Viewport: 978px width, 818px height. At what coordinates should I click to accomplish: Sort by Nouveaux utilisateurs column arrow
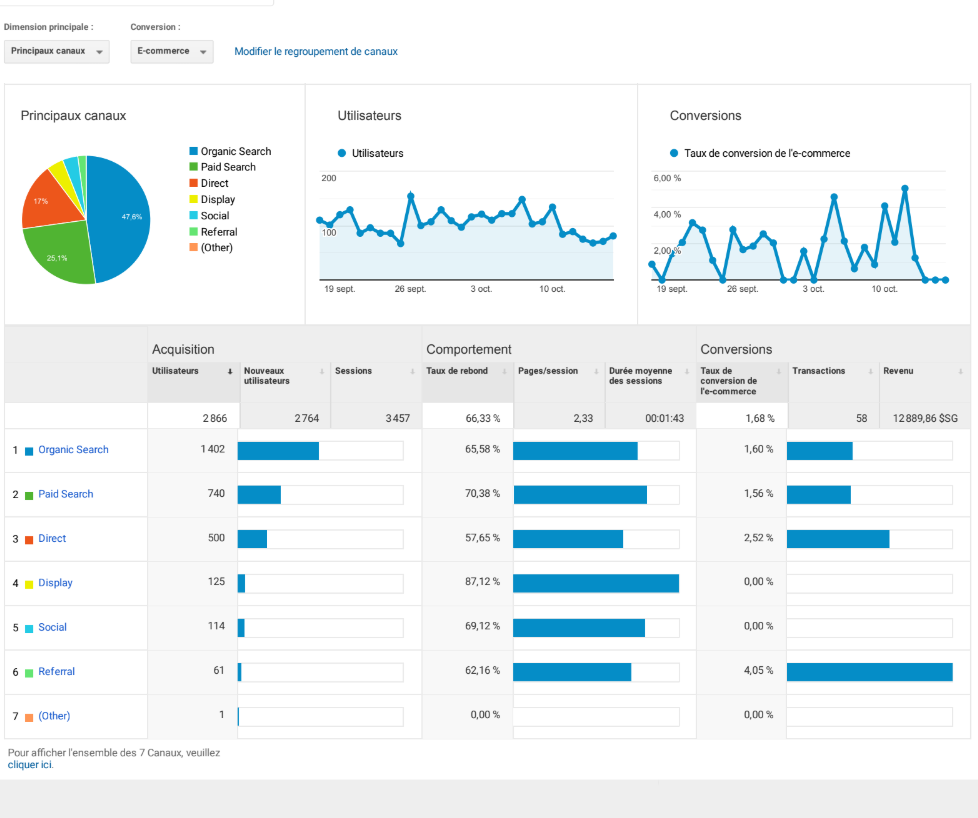[x=322, y=371]
